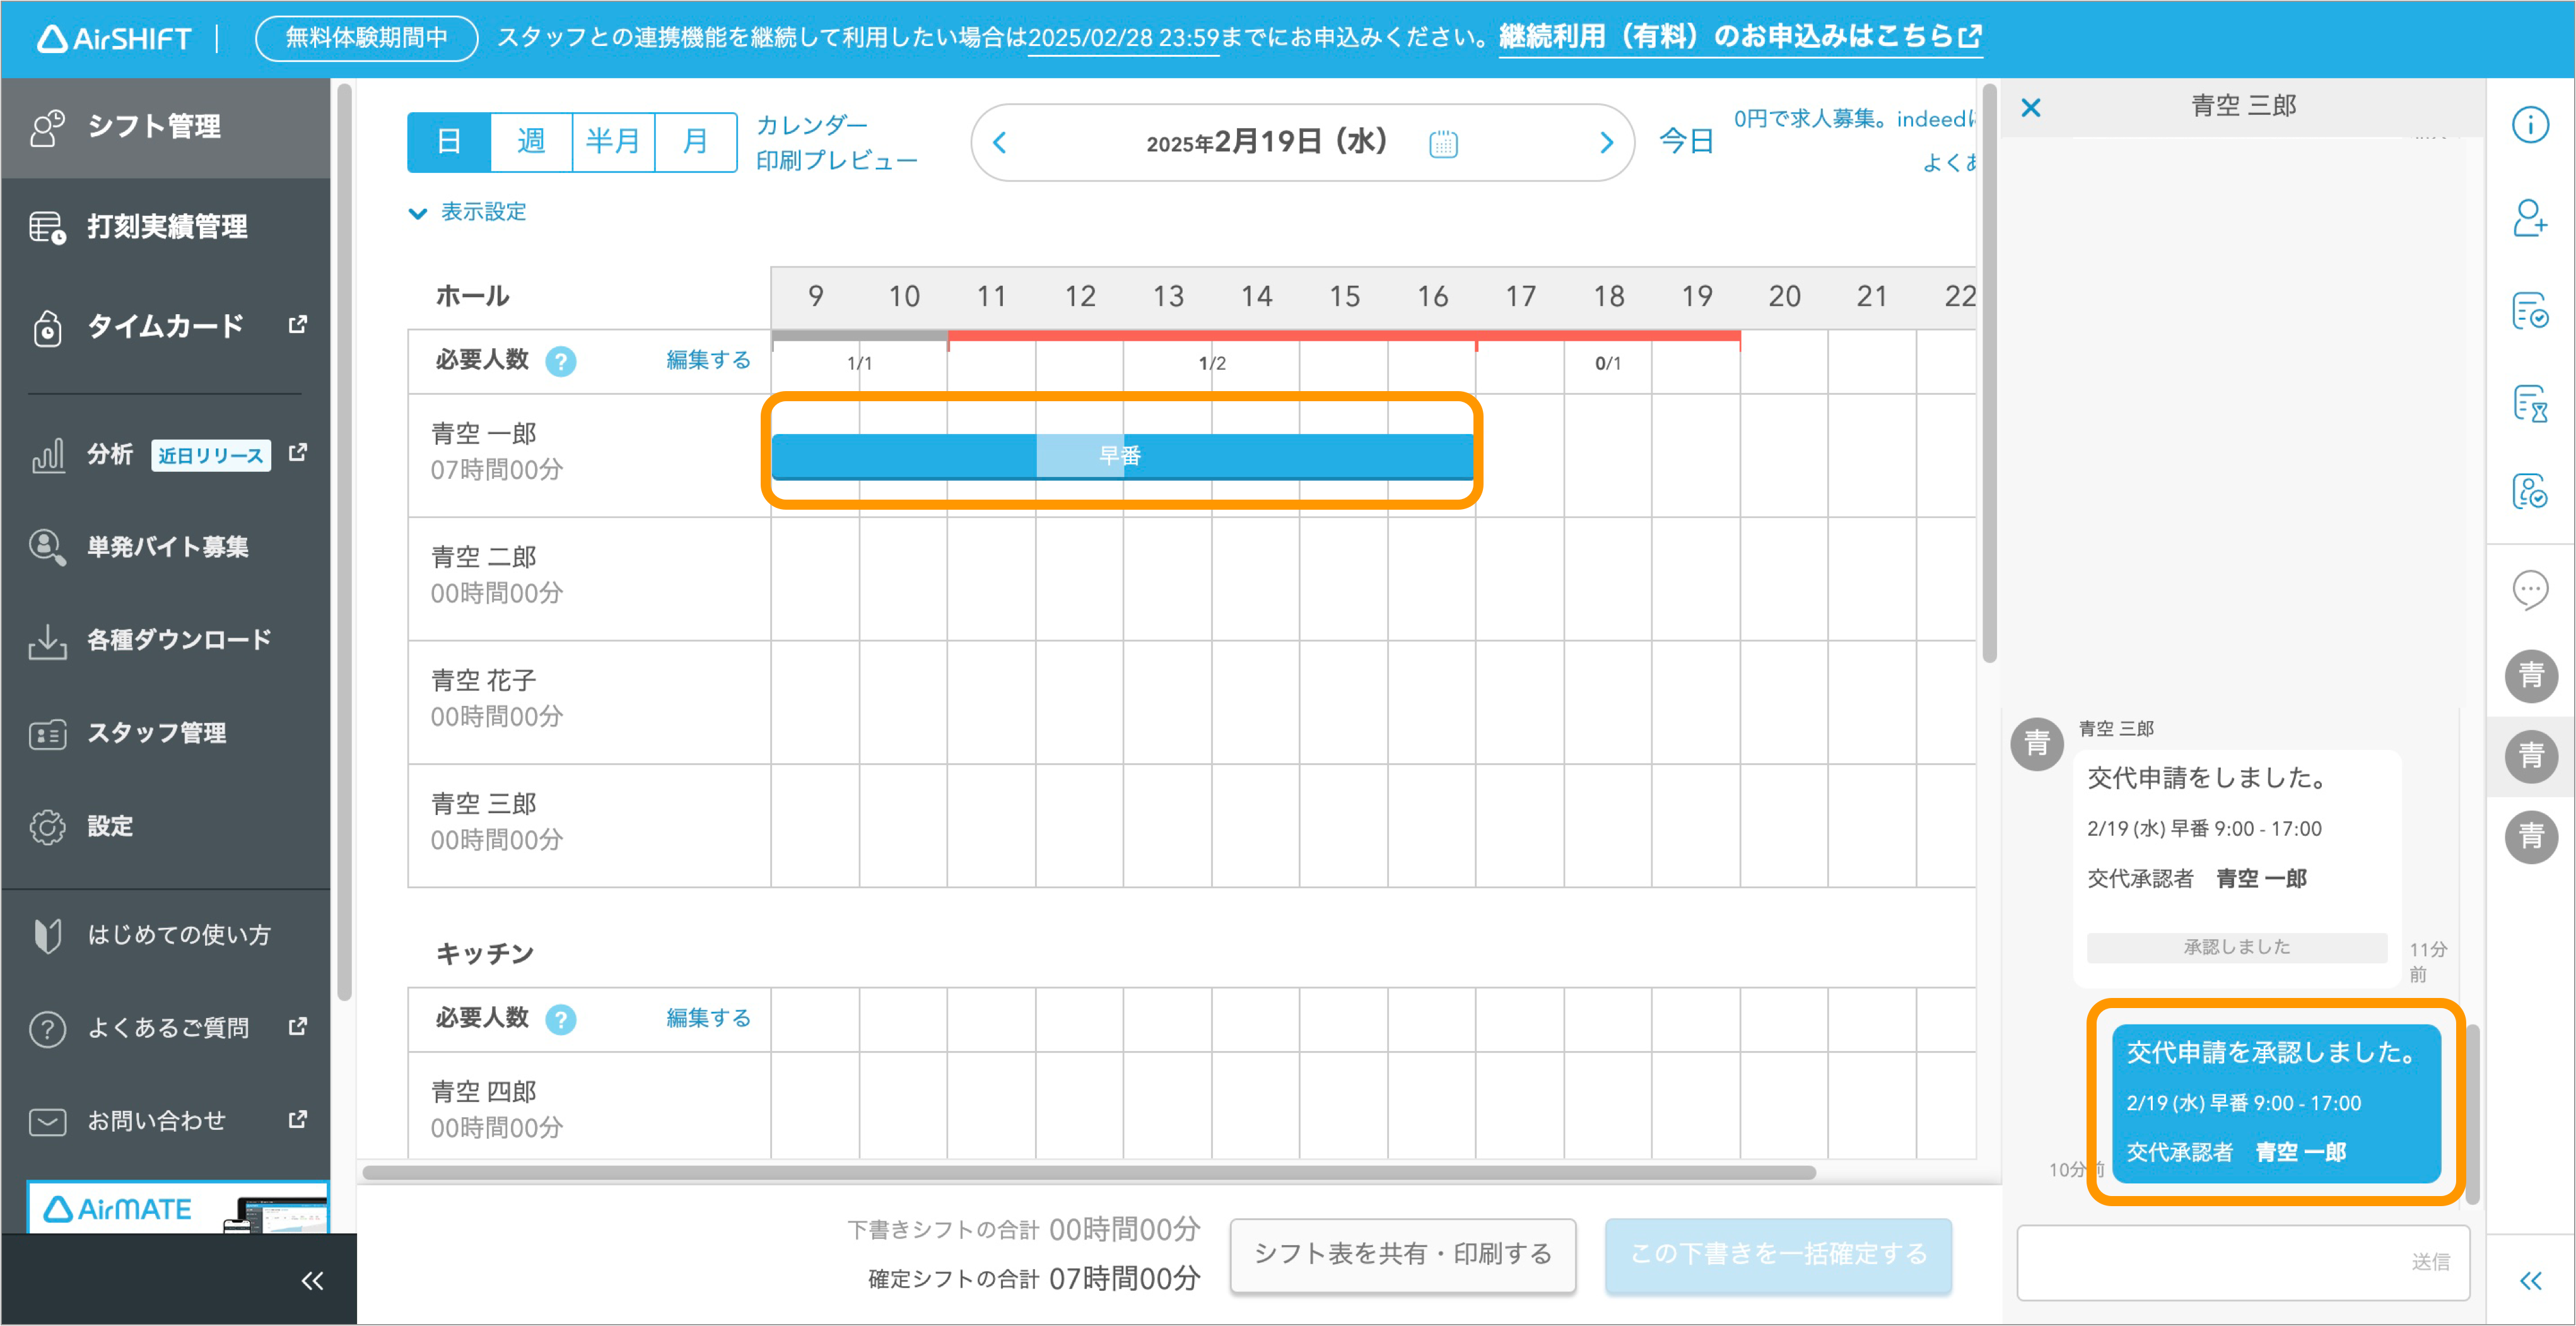Open the date picker calendar icon

point(1443,144)
